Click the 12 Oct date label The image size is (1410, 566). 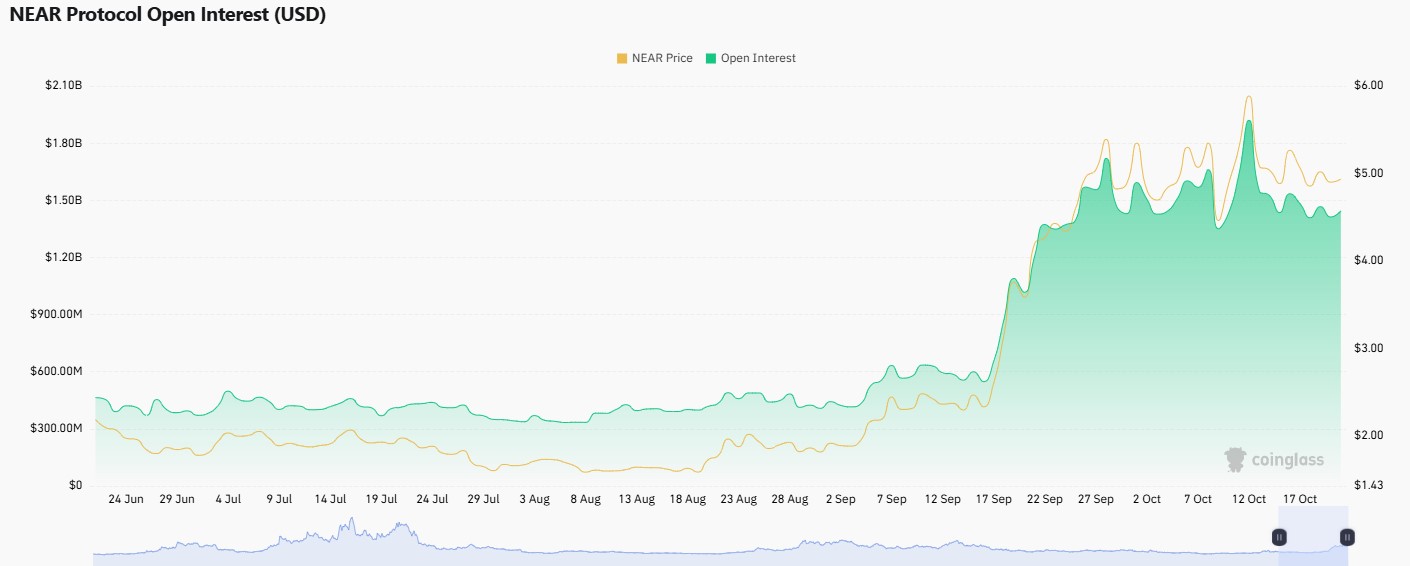click(1248, 499)
